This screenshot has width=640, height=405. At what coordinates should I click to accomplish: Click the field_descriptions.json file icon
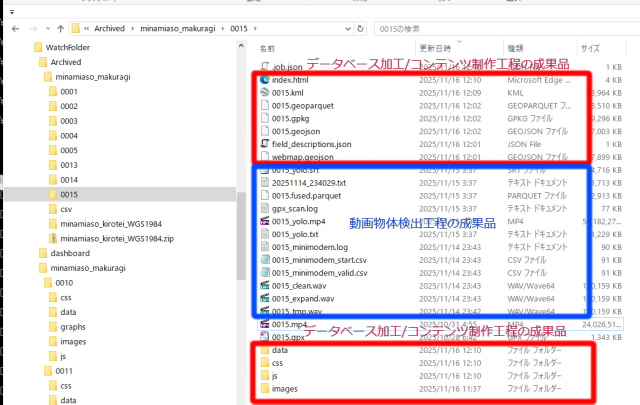[x=264, y=144]
